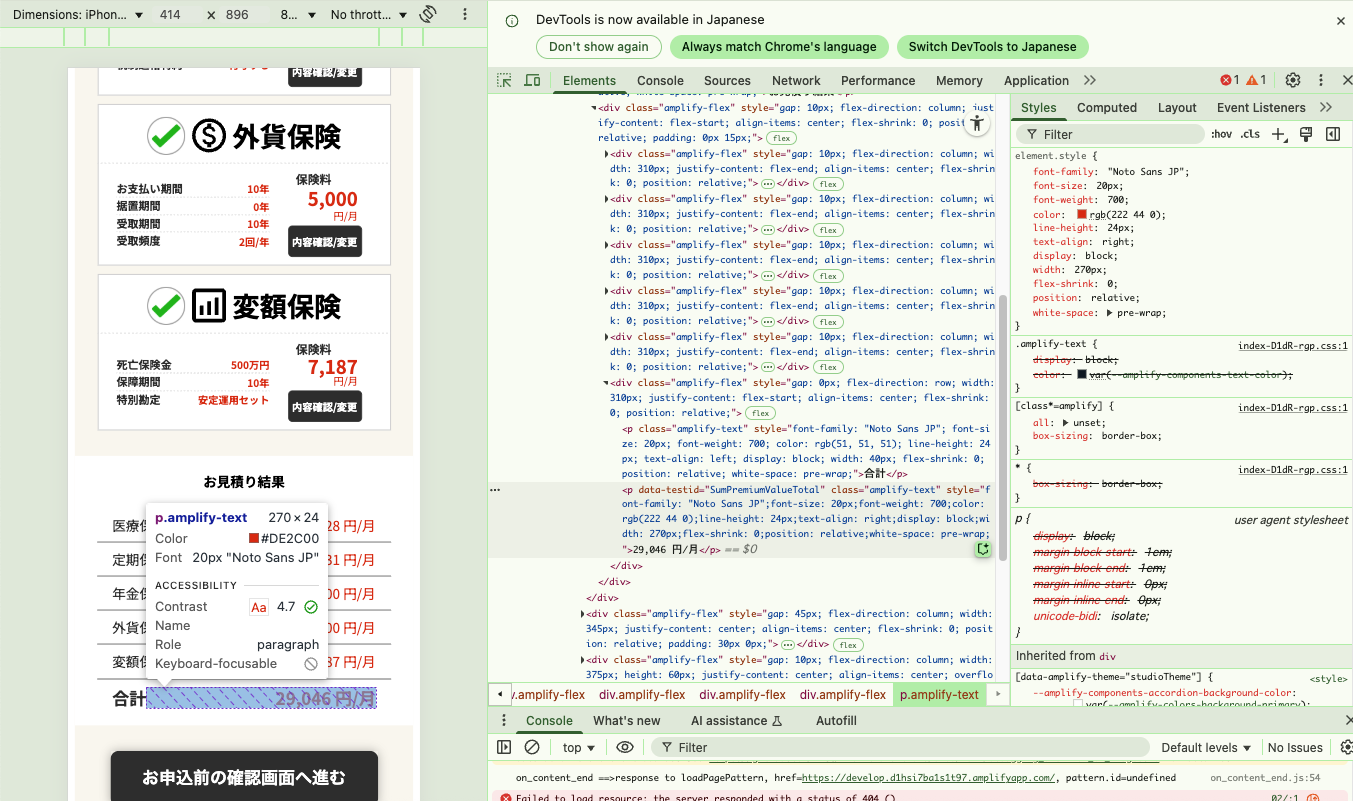Open the AI assistance drawer tab
Viewport: 1353px width, 801px height.
point(736,720)
